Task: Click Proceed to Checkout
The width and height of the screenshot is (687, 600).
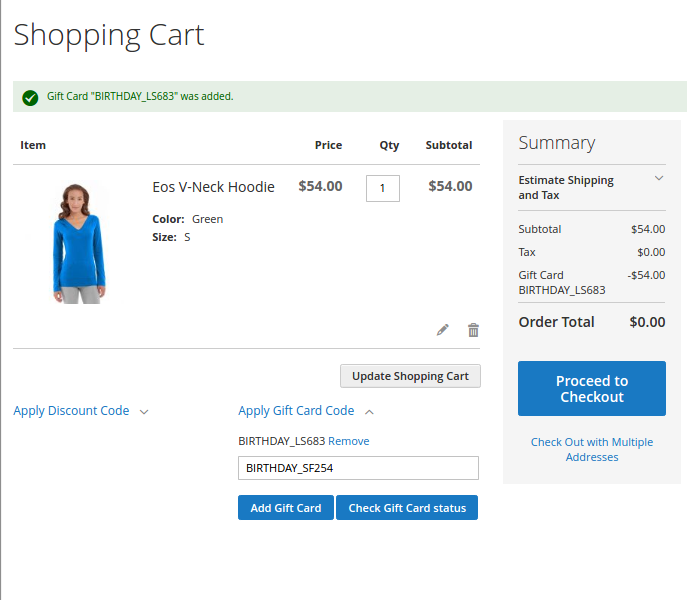Action: tap(591, 389)
